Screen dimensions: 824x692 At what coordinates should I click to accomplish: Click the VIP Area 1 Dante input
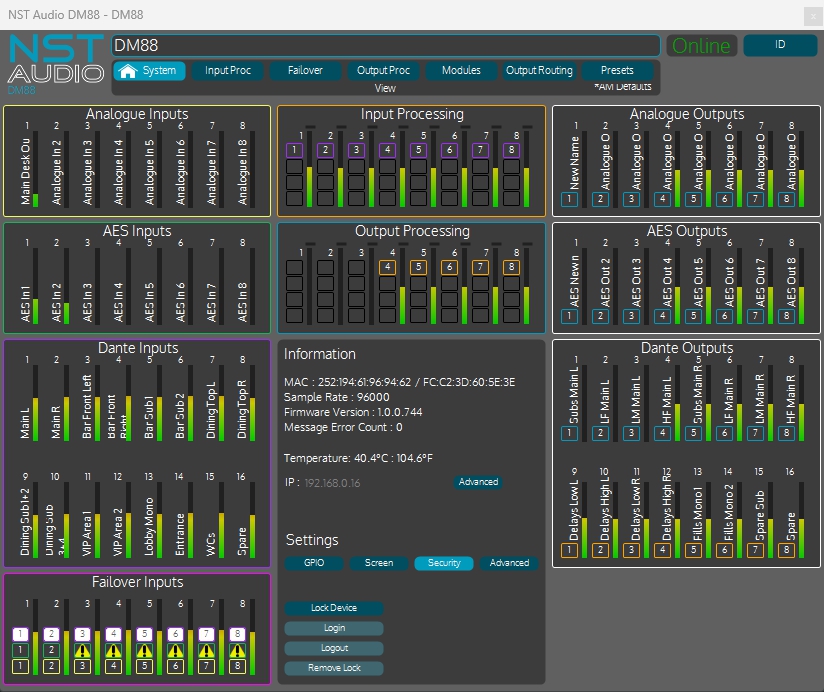click(x=87, y=534)
